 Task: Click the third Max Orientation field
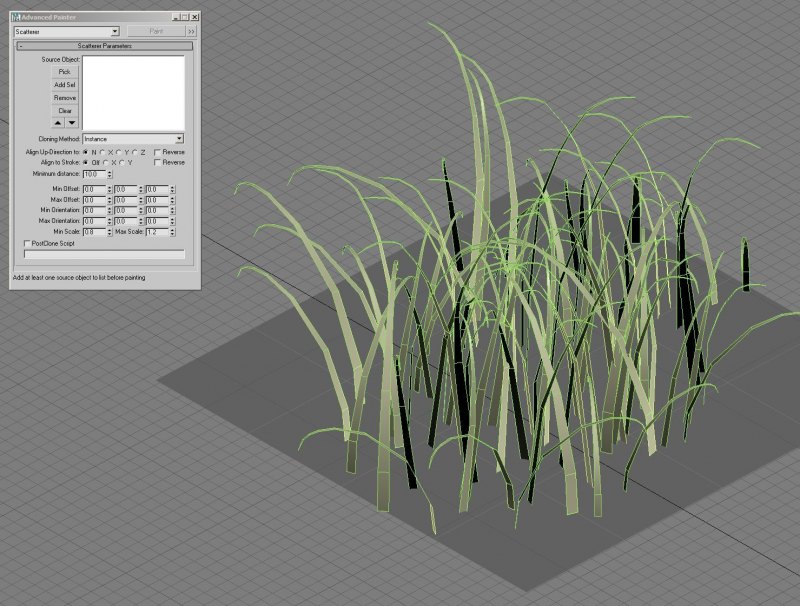click(157, 221)
